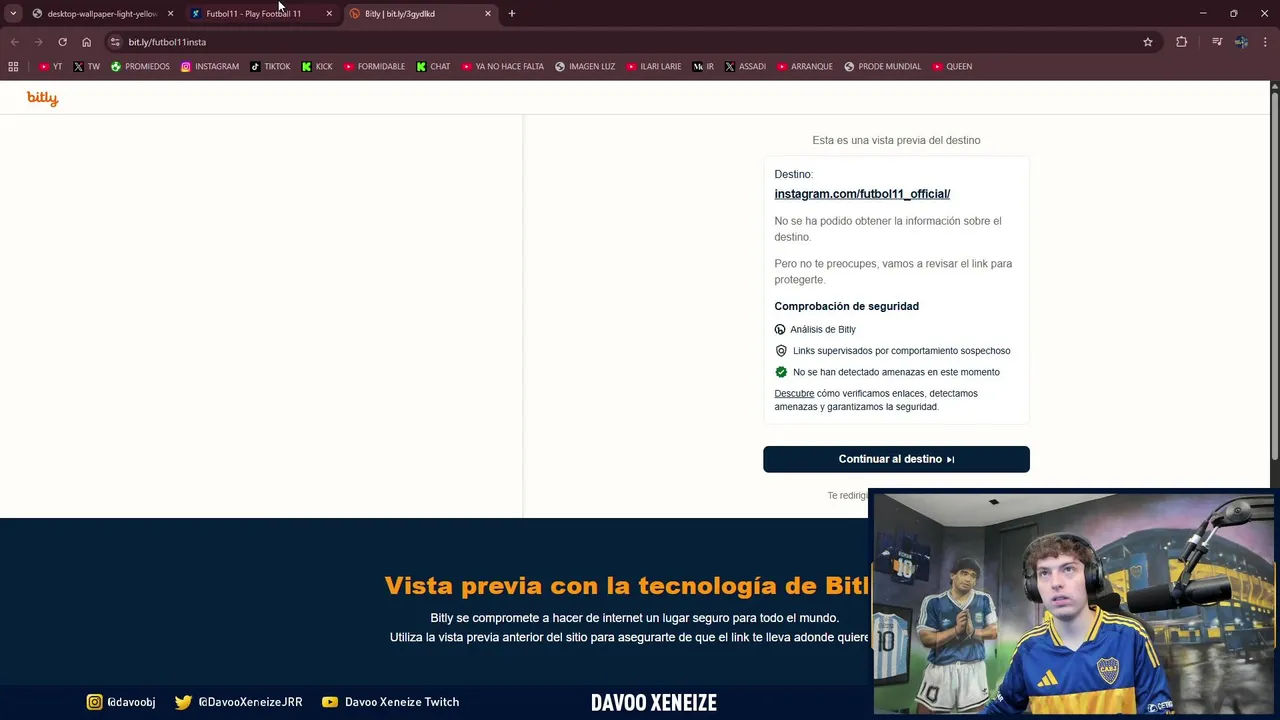The width and height of the screenshot is (1280, 720).
Task: Minimize the browser window
Action: pyautogui.click(x=1203, y=14)
